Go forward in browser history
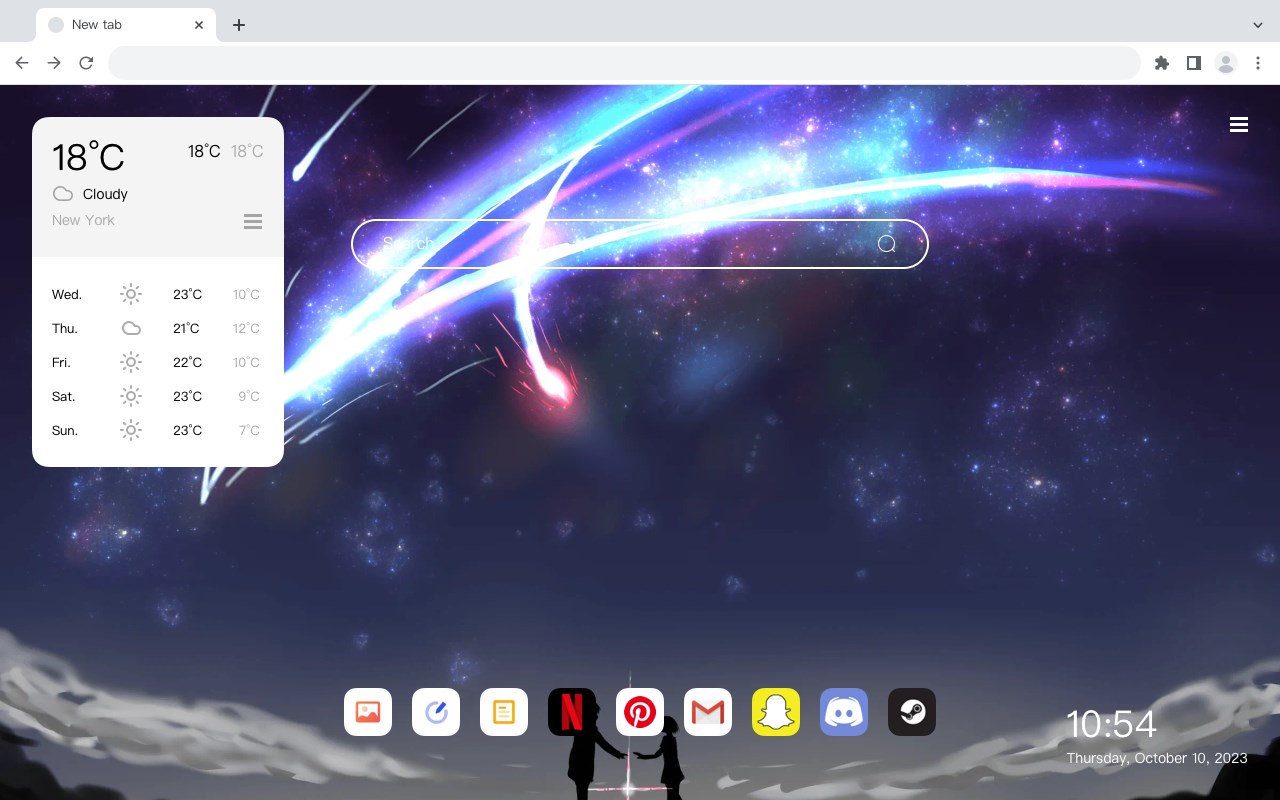This screenshot has width=1280, height=800. (54, 63)
